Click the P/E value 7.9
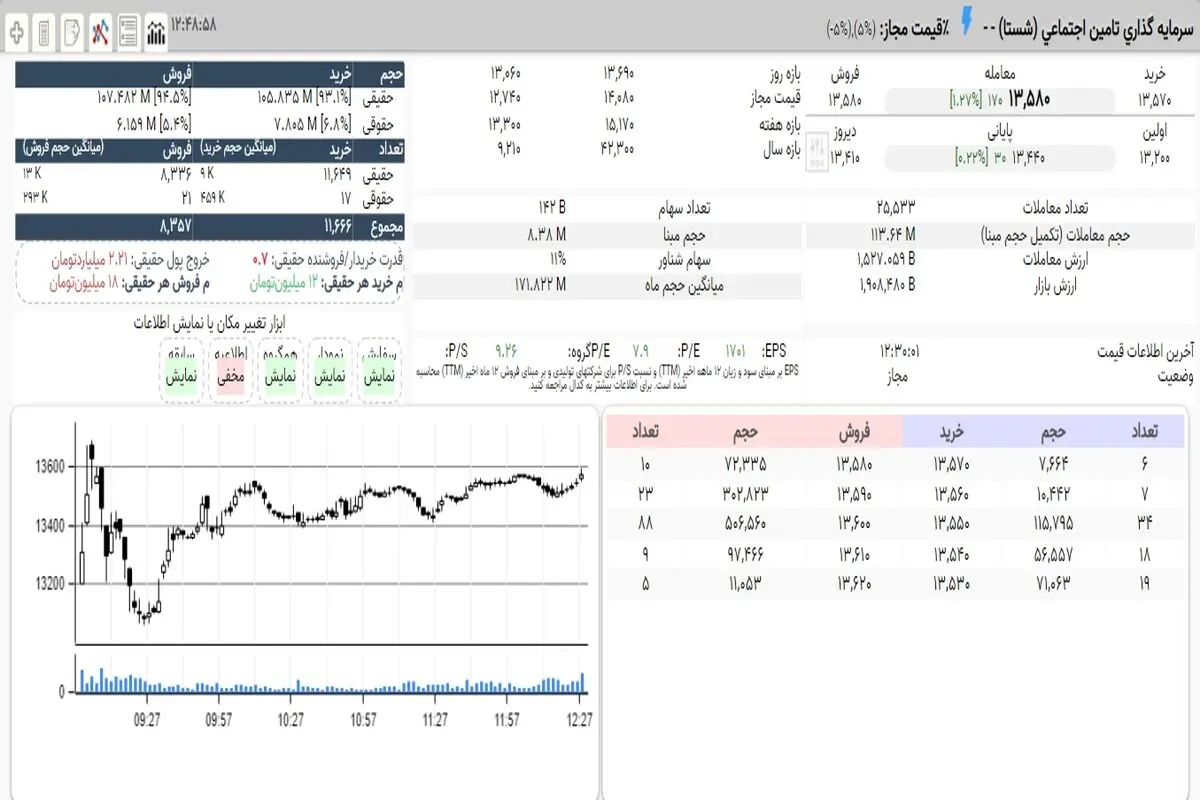 click(640, 350)
